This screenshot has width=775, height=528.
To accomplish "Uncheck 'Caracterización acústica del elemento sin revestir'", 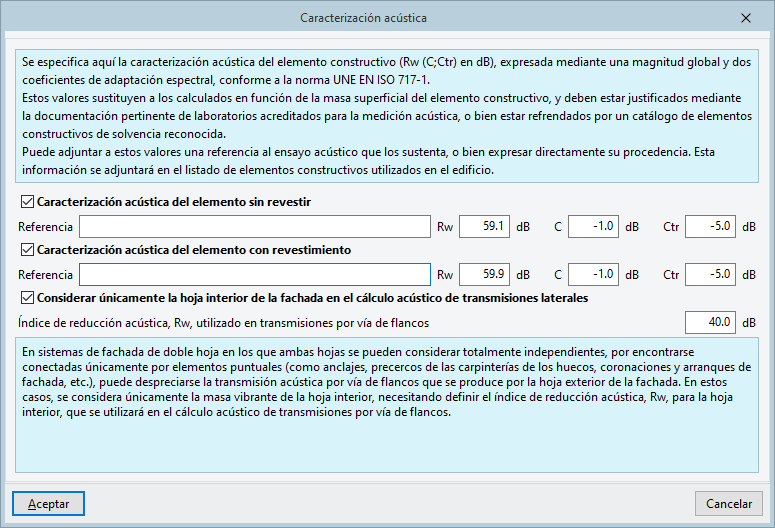I will [27, 202].
